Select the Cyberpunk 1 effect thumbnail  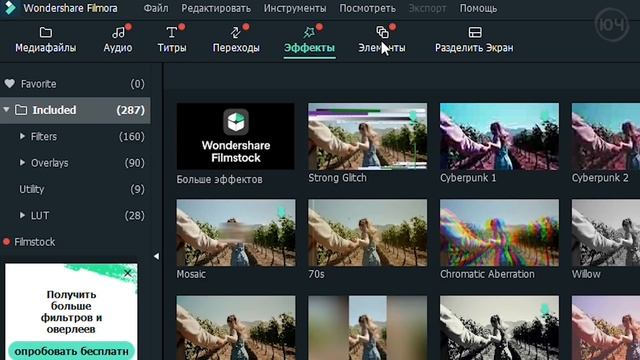[499, 136]
